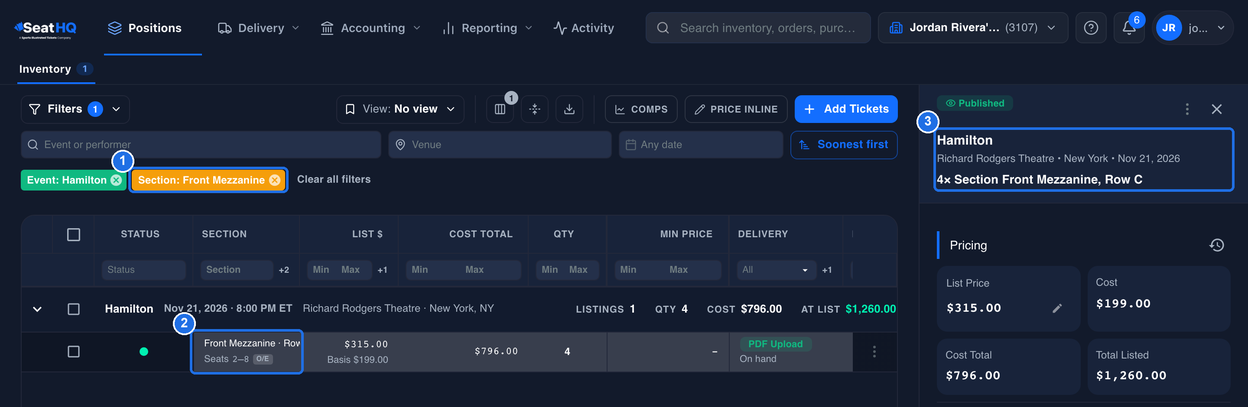Viewport: 1248px width, 407px height.
Task: Click the global search inventory field
Action: tap(757, 28)
